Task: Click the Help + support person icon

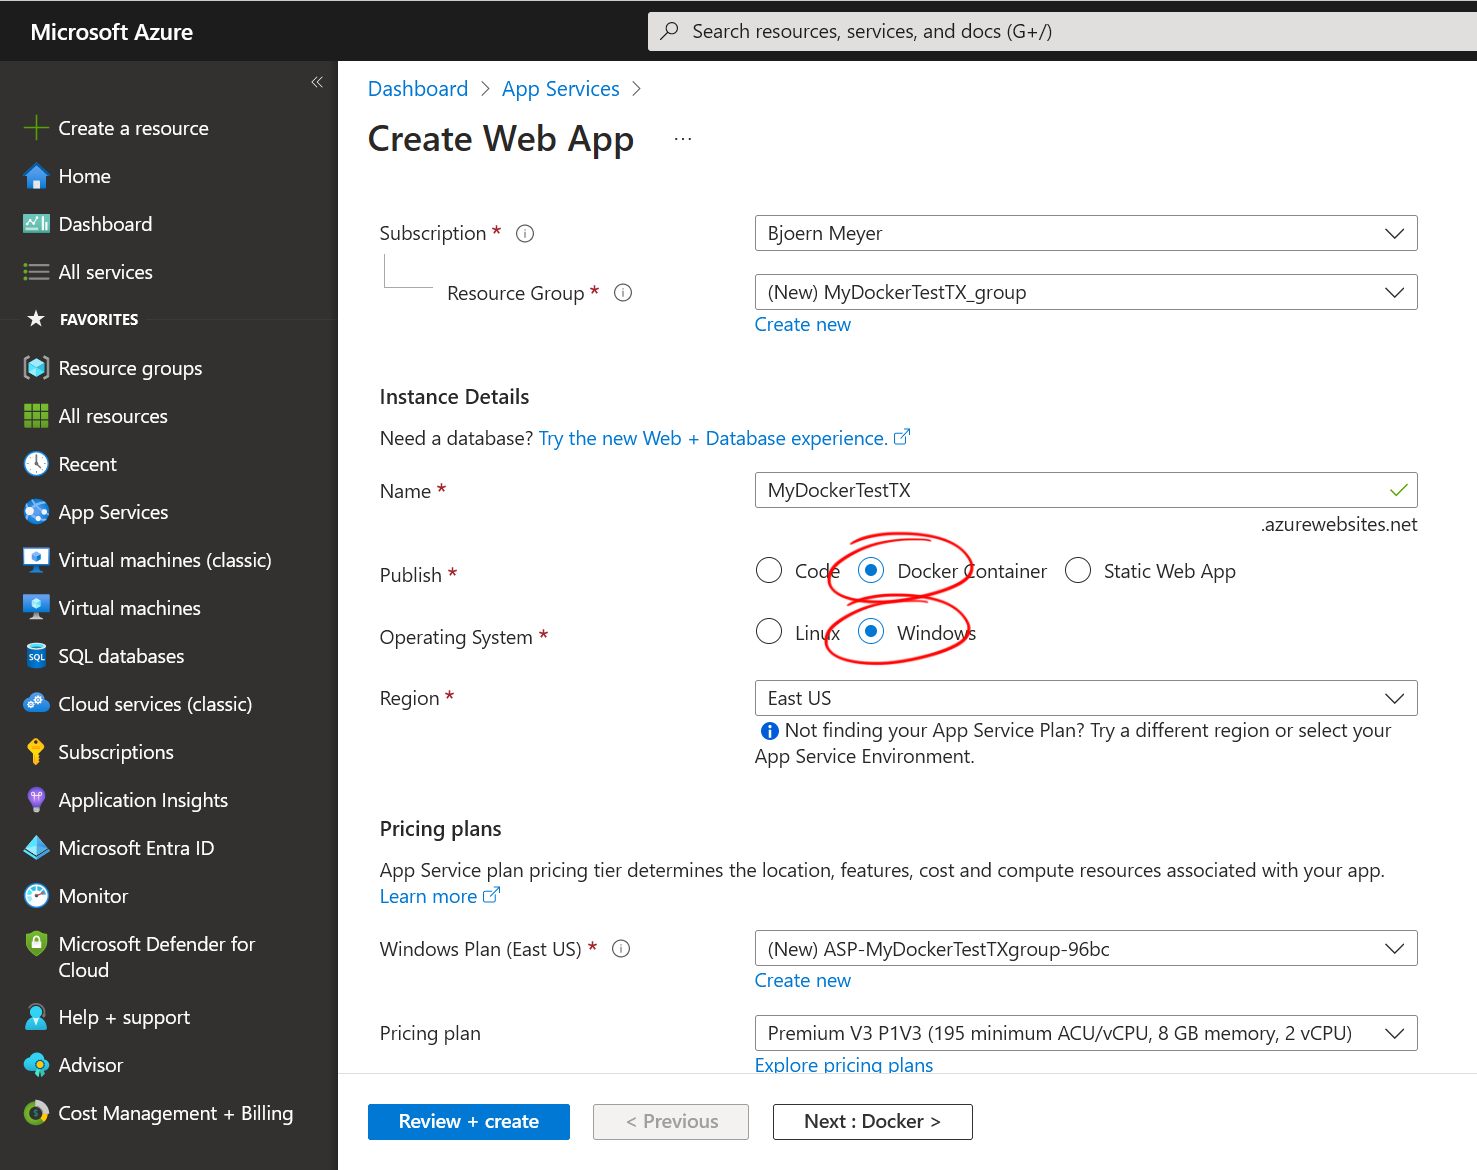Action: [x=36, y=1017]
